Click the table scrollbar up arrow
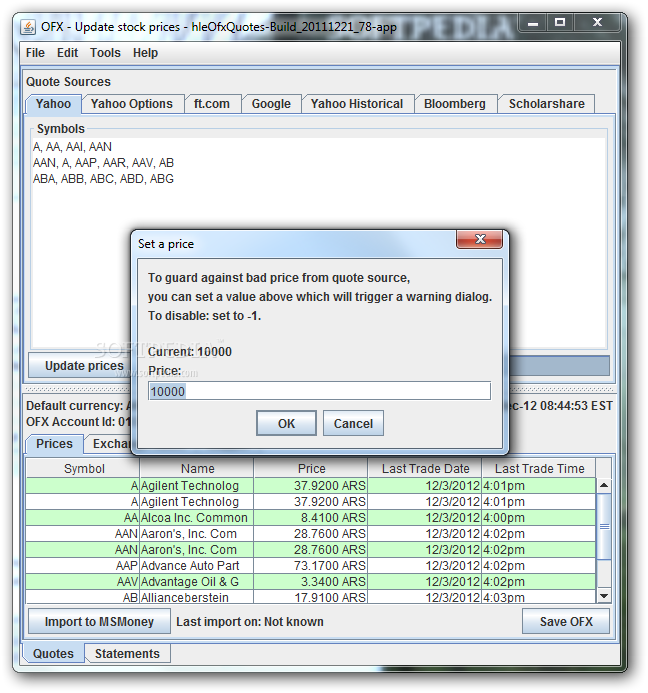 604,486
